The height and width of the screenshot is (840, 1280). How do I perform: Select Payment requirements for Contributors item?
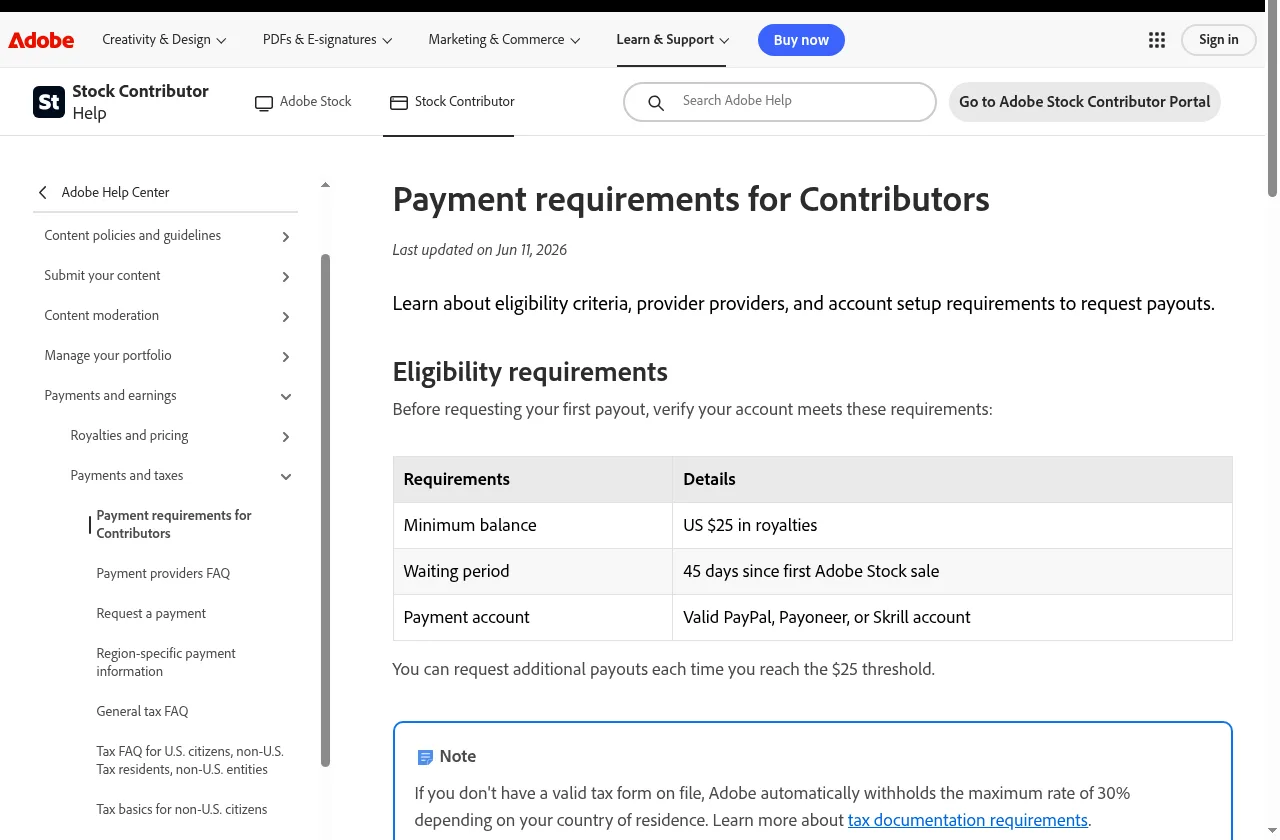[174, 524]
